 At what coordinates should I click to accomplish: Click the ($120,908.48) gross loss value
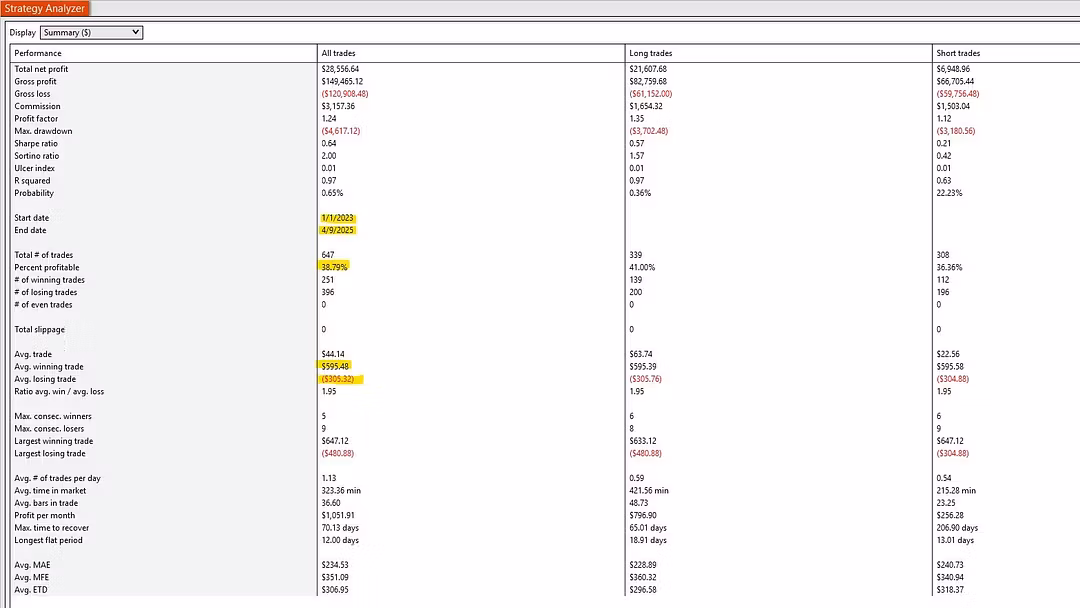[x=345, y=94]
